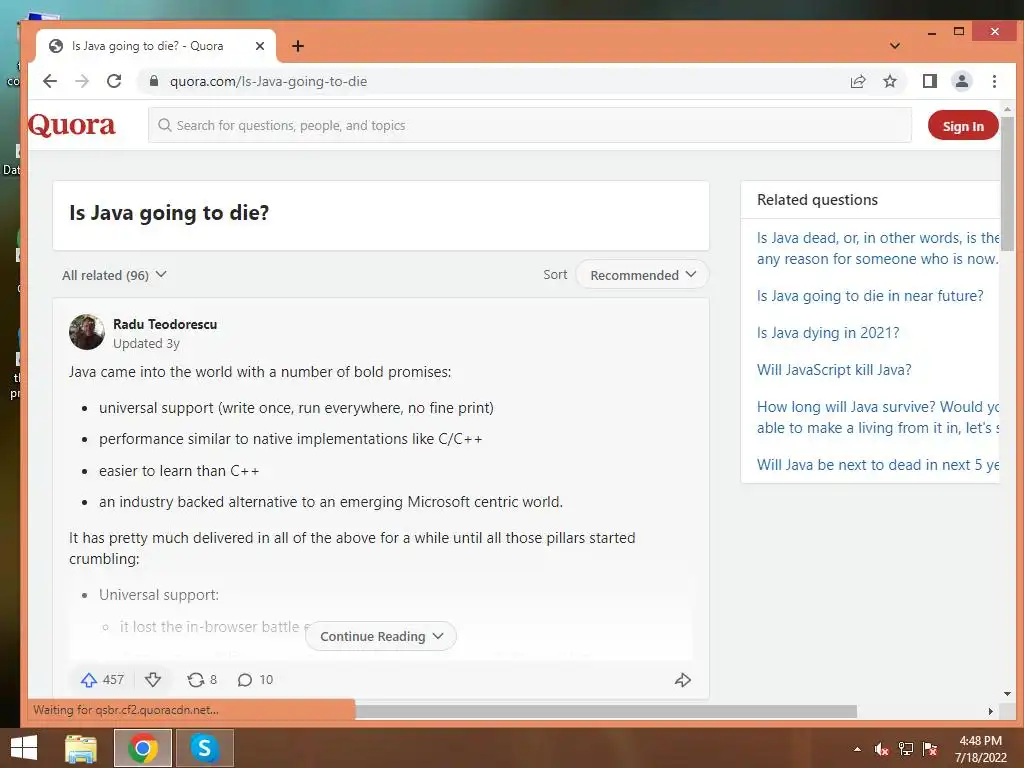1024x768 pixels.
Task: Open the tab search chevron in the title bar
Action: tap(895, 46)
